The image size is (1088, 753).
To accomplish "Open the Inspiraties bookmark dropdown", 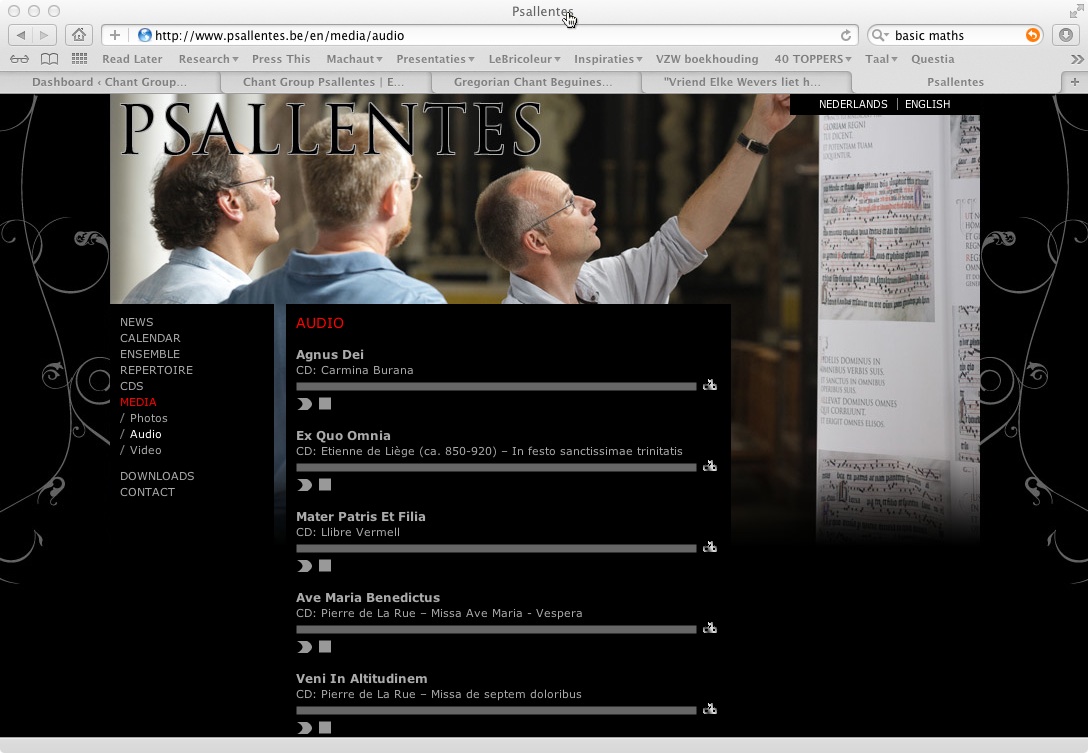I will pos(608,59).
